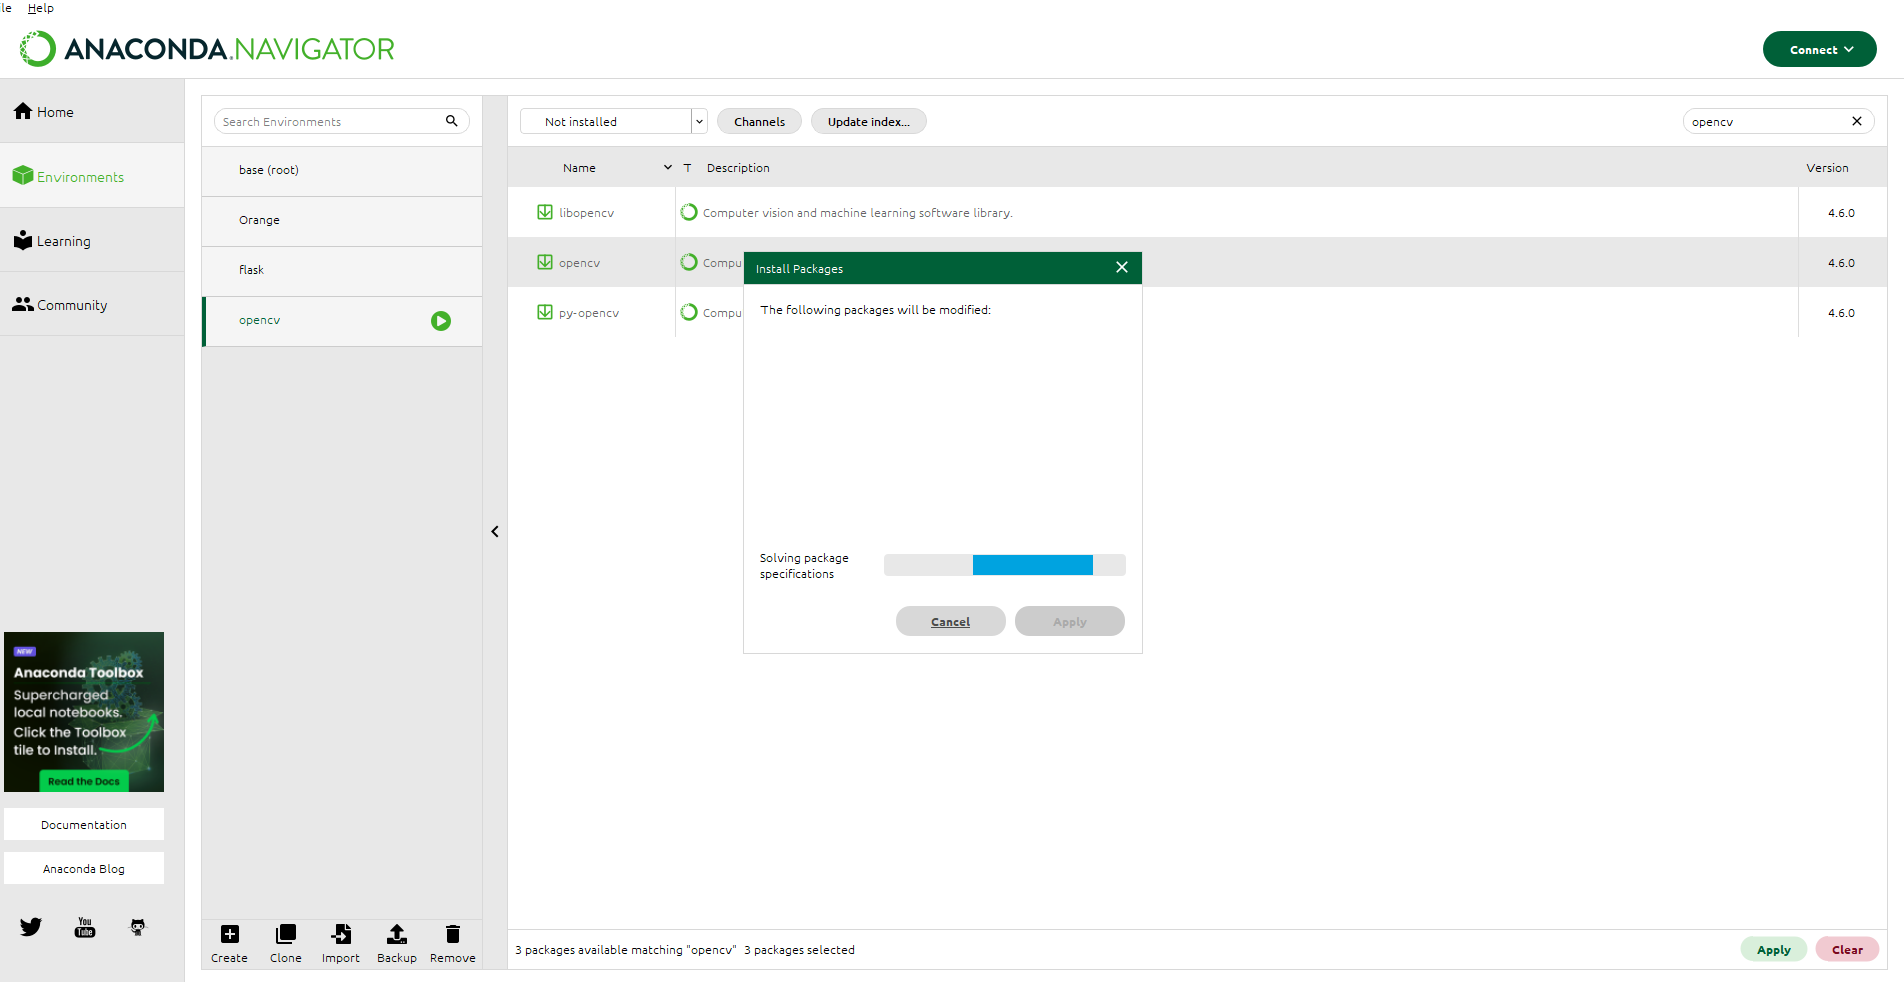1904x982 pixels.
Task: Select the flask environment
Action: (x=342, y=270)
